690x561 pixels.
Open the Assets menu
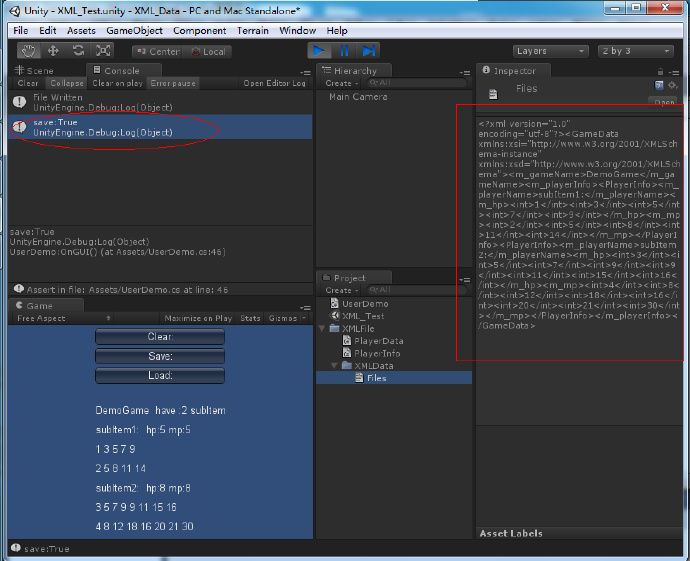pyautogui.click(x=81, y=30)
